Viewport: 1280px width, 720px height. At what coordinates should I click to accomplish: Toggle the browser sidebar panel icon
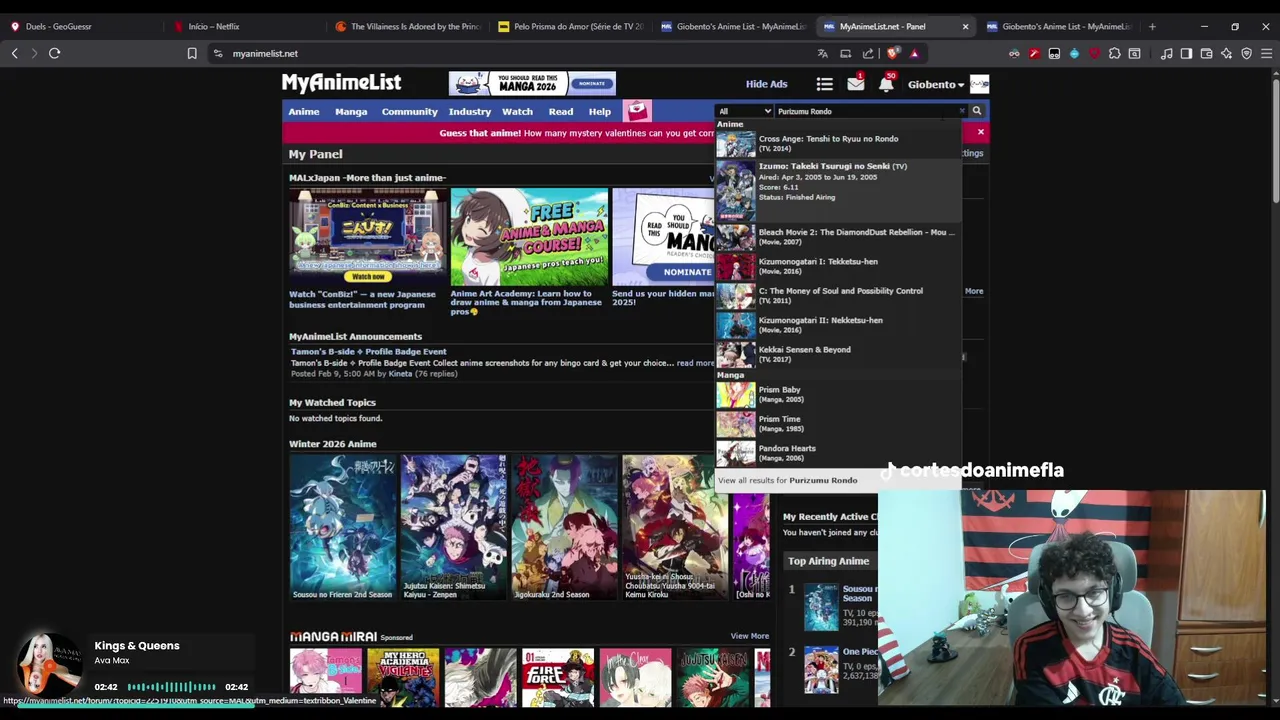(x=1186, y=53)
